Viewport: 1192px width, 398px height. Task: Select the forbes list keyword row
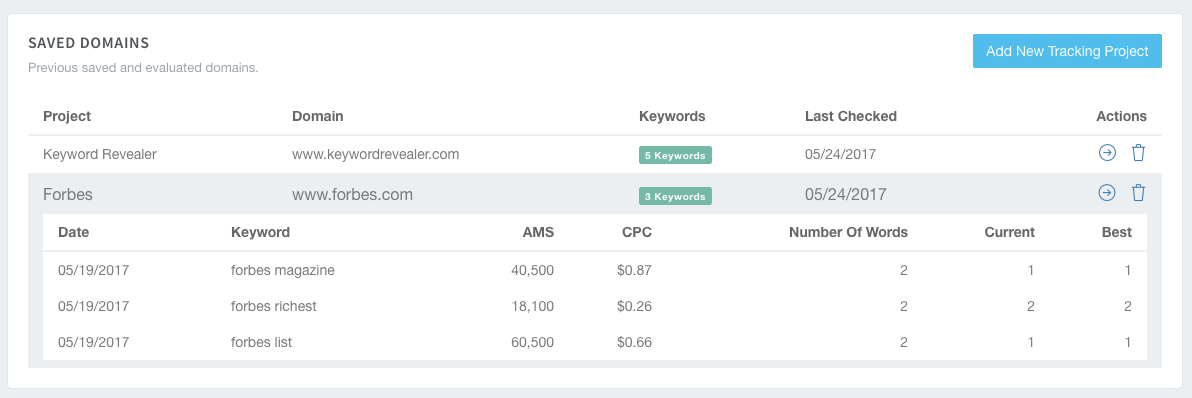click(x=594, y=342)
